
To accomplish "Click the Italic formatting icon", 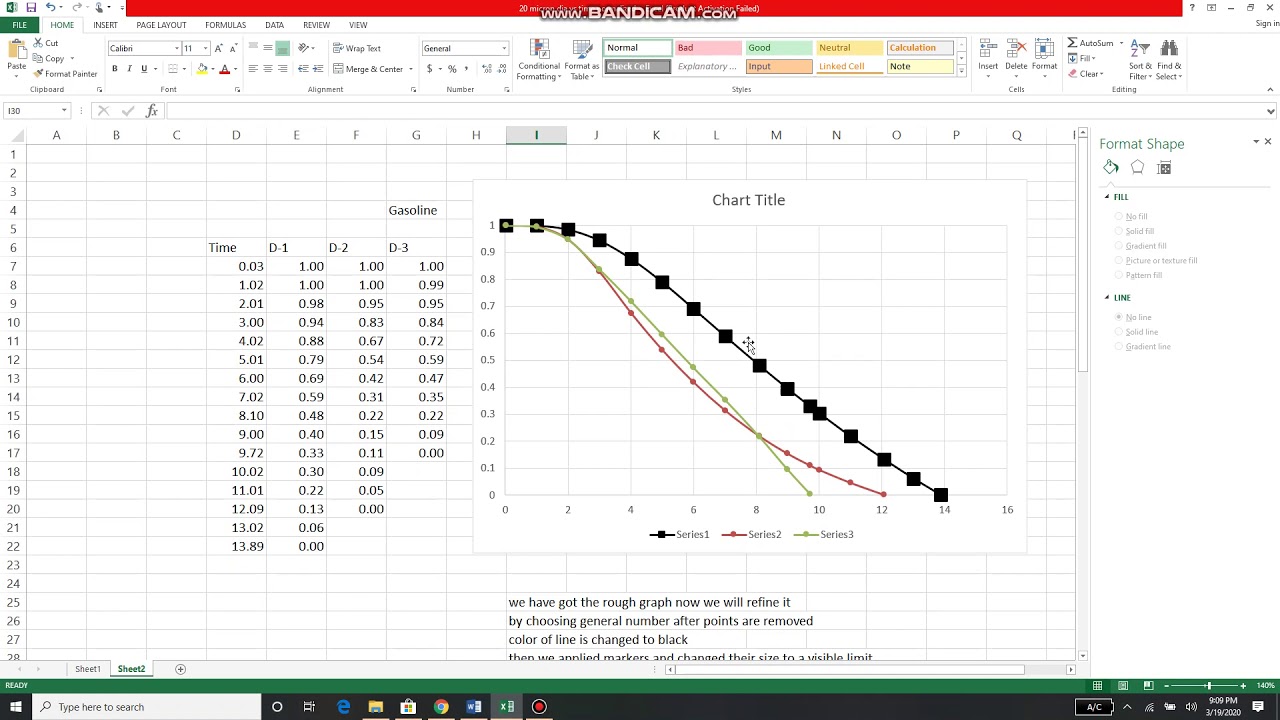I will [129, 69].
